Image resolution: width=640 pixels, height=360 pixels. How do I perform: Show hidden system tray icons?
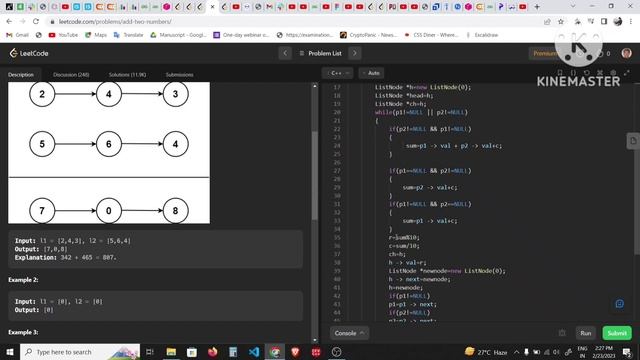516,352
